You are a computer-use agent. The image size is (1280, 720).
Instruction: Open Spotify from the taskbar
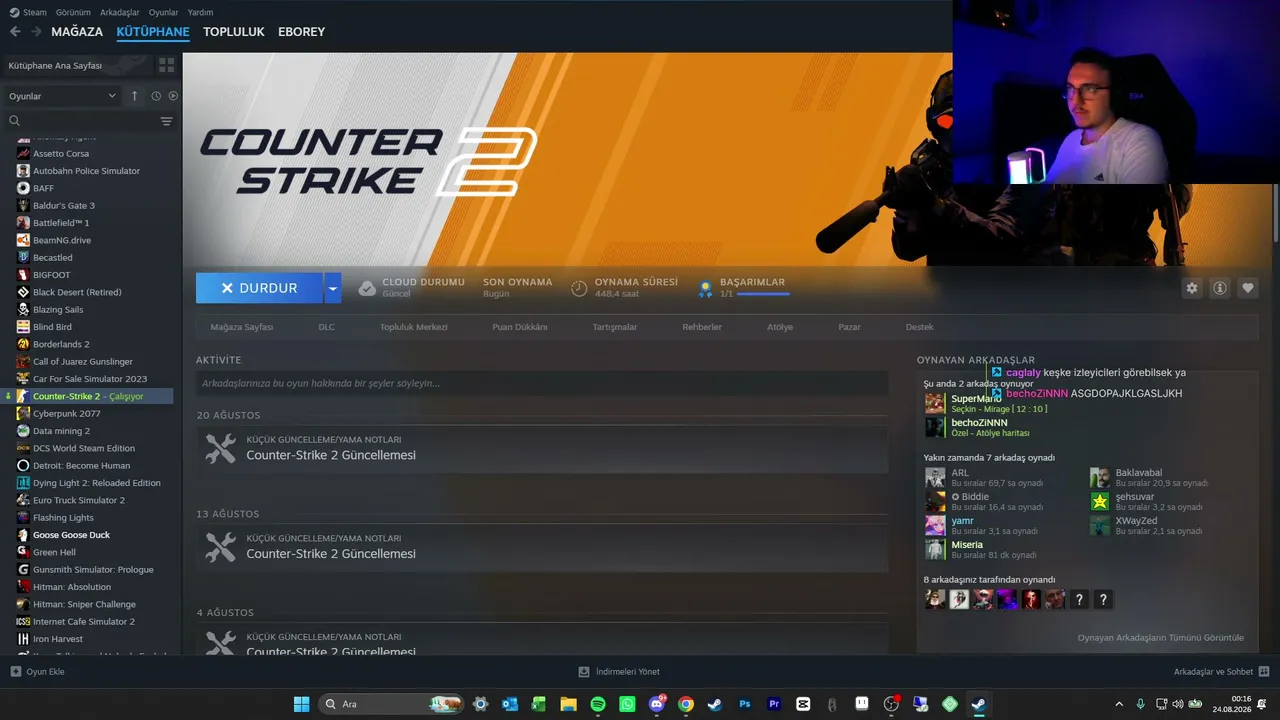598,704
